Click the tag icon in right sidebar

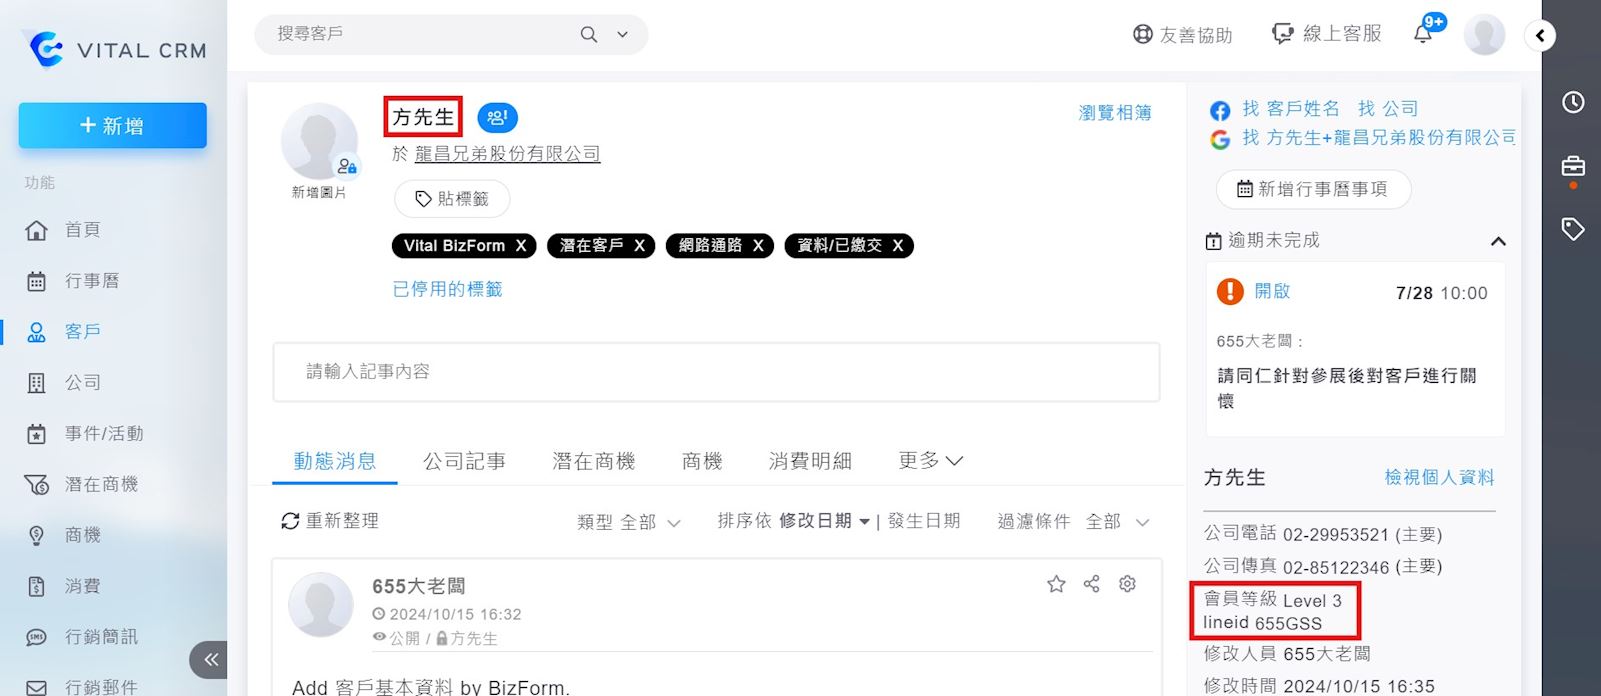pyautogui.click(x=1573, y=229)
